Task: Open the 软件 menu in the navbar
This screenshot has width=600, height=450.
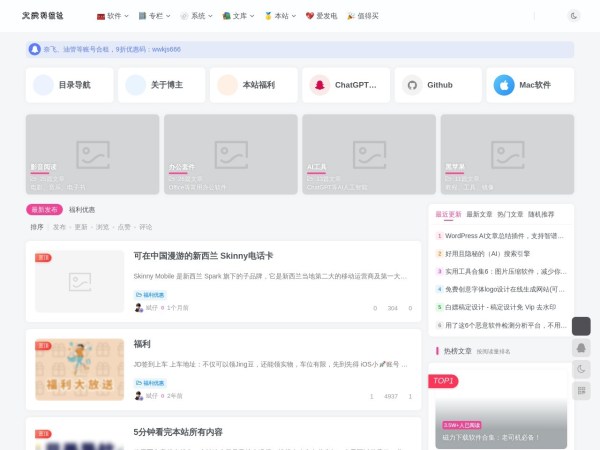Action: pyautogui.click(x=112, y=16)
